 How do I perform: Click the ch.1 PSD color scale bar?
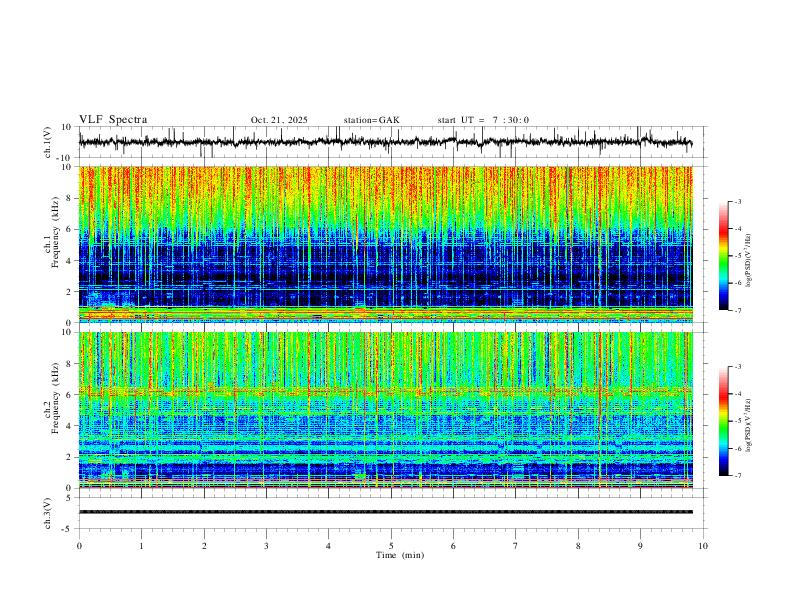coord(724,256)
